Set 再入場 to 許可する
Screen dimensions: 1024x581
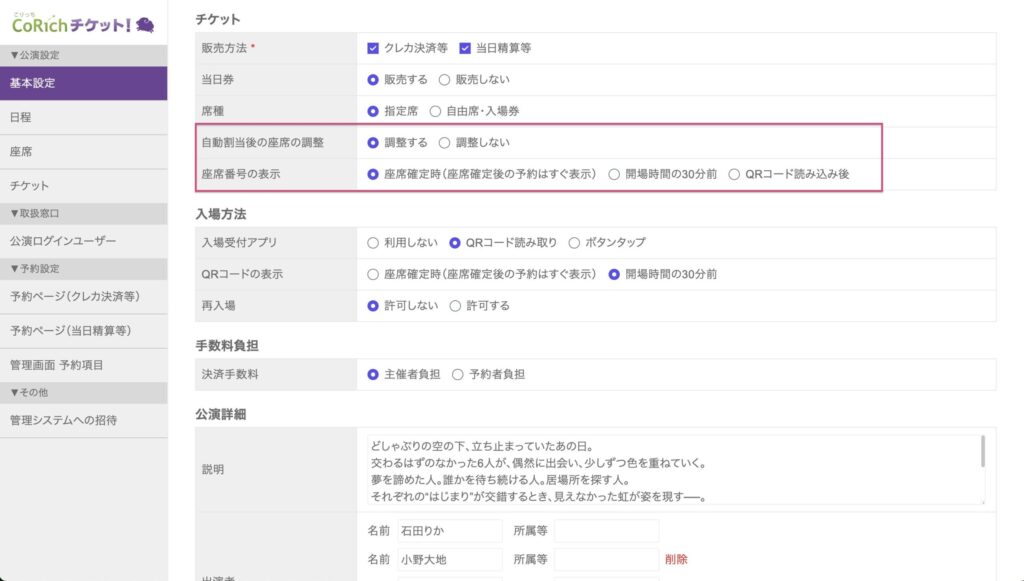click(455, 306)
